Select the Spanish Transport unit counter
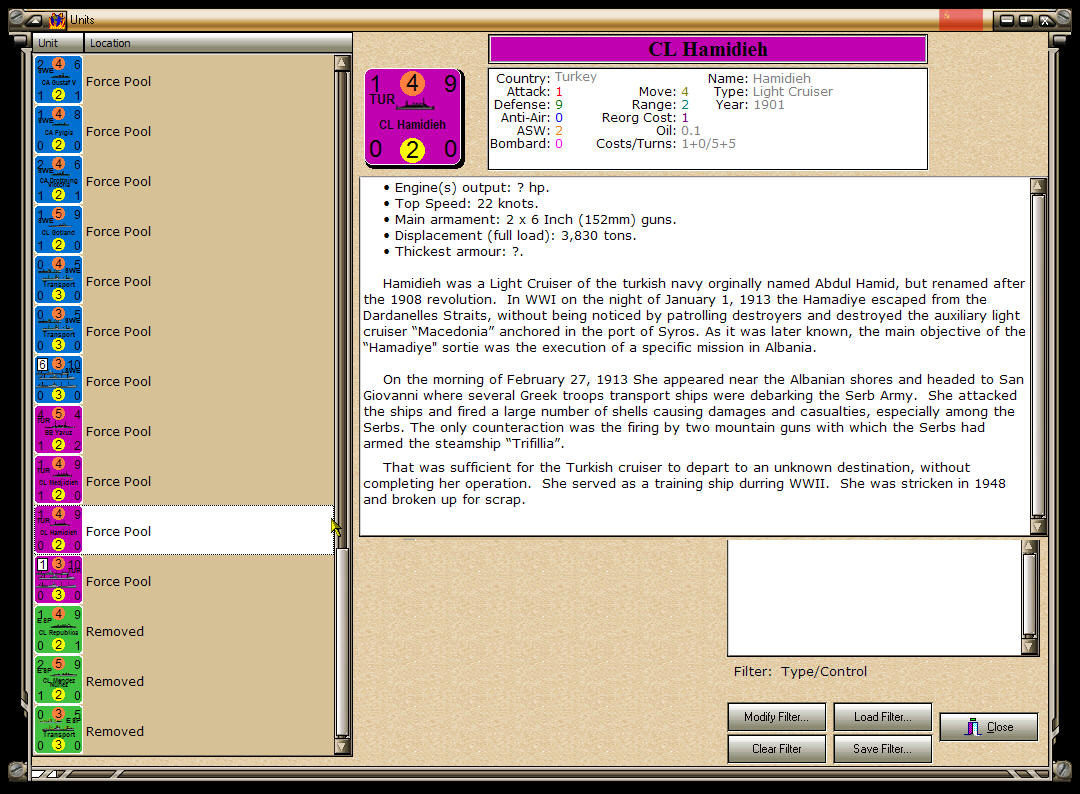The image size is (1080, 794). point(59,731)
